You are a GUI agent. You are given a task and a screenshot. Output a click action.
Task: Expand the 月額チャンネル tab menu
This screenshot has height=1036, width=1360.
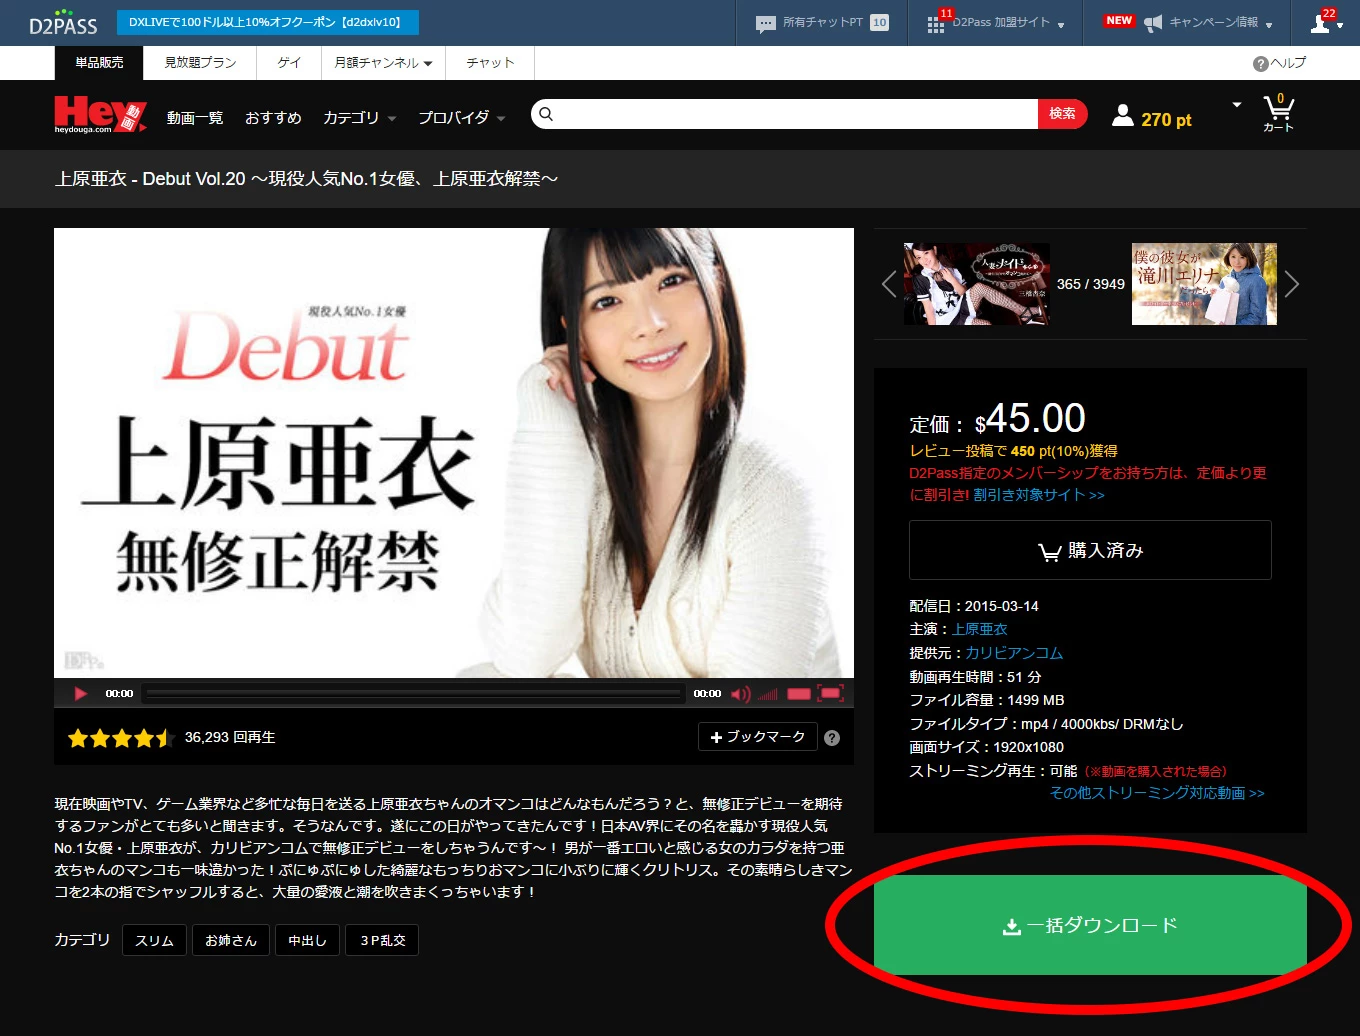tap(383, 62)
